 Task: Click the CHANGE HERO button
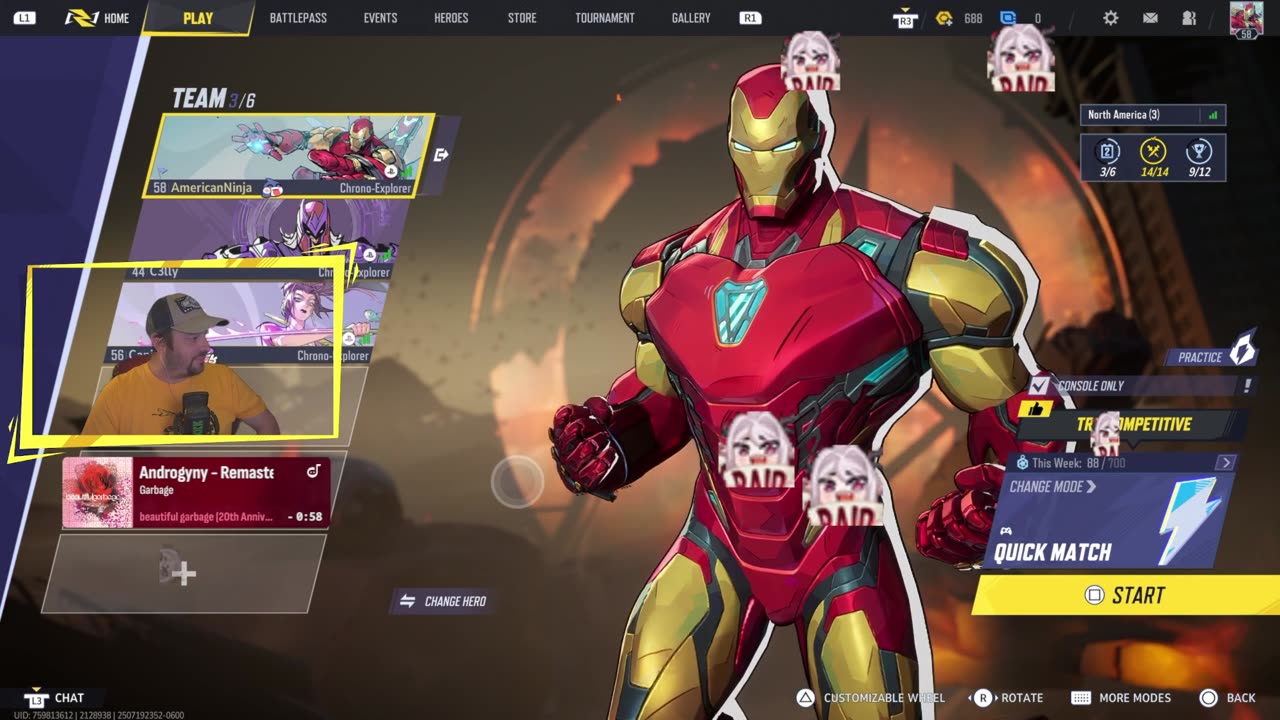[443, 601]
